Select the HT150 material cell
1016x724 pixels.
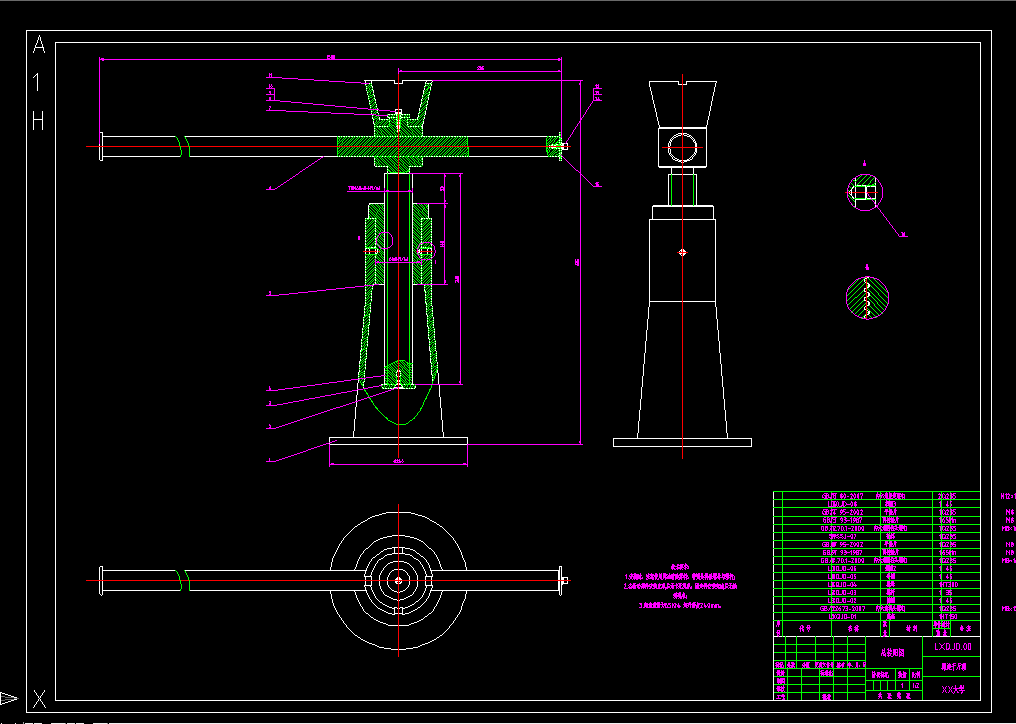[948, 616]
